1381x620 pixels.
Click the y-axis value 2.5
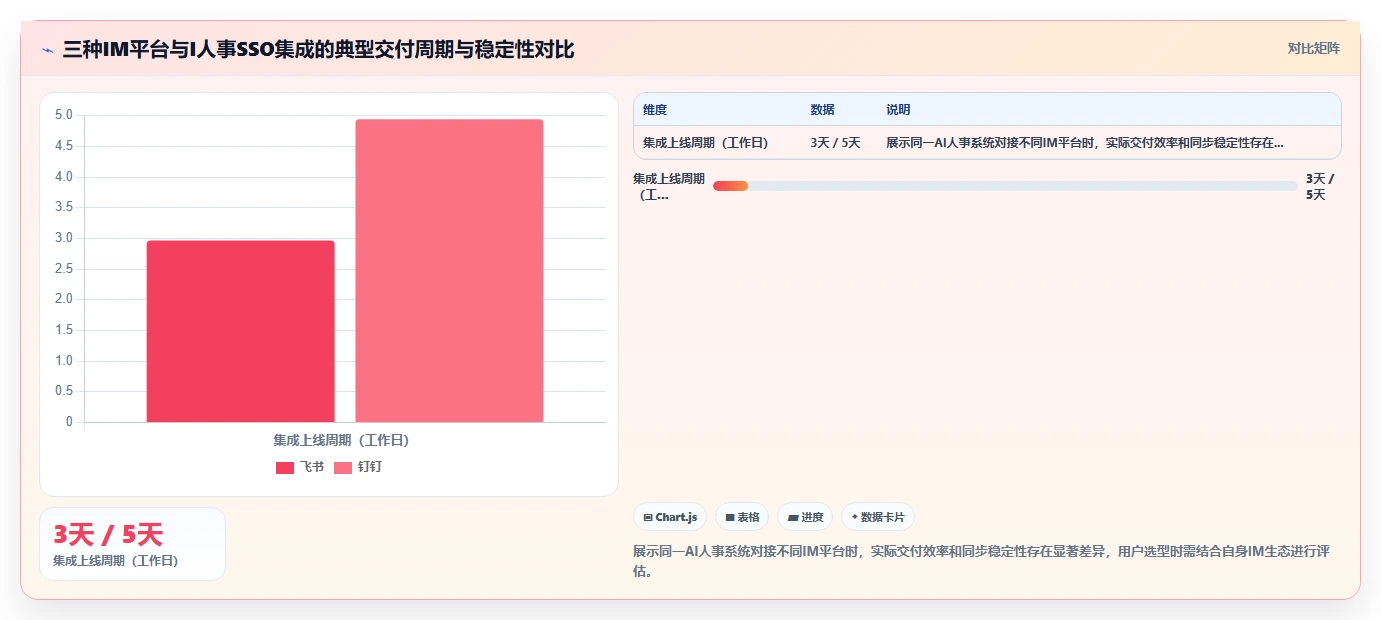[x=63, y=269]
